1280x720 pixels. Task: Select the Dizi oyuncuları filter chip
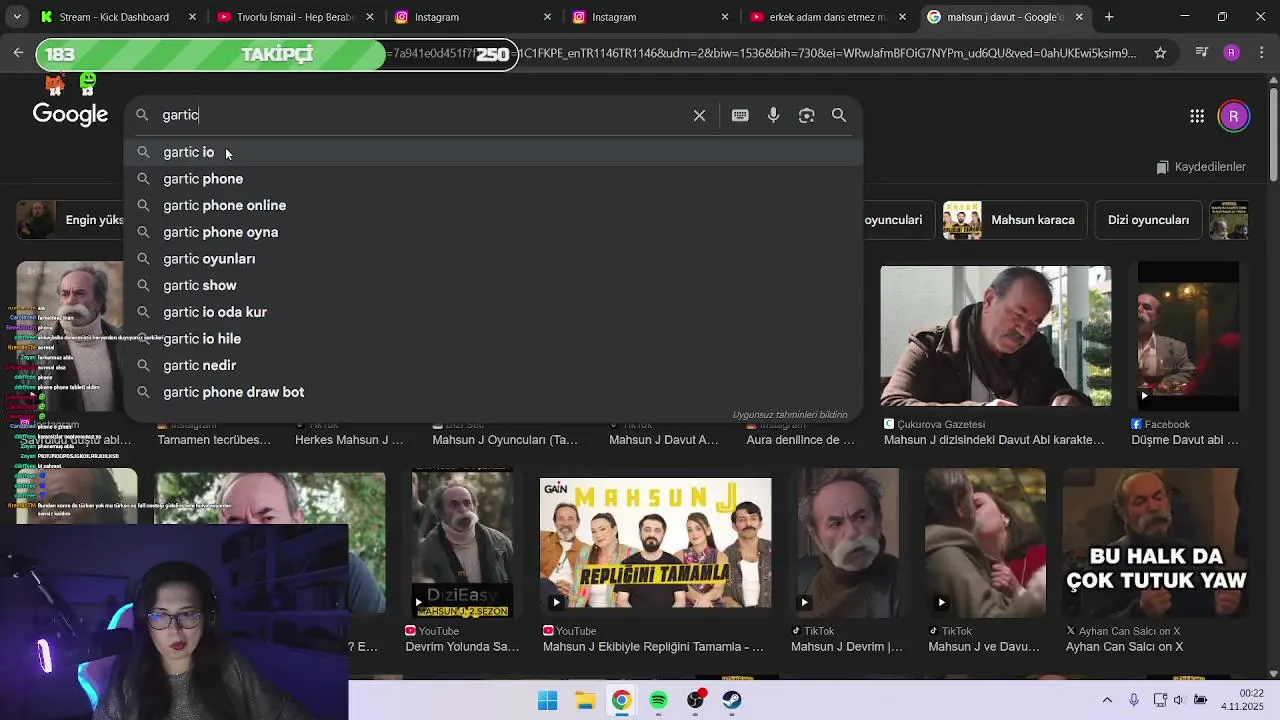1148,220
